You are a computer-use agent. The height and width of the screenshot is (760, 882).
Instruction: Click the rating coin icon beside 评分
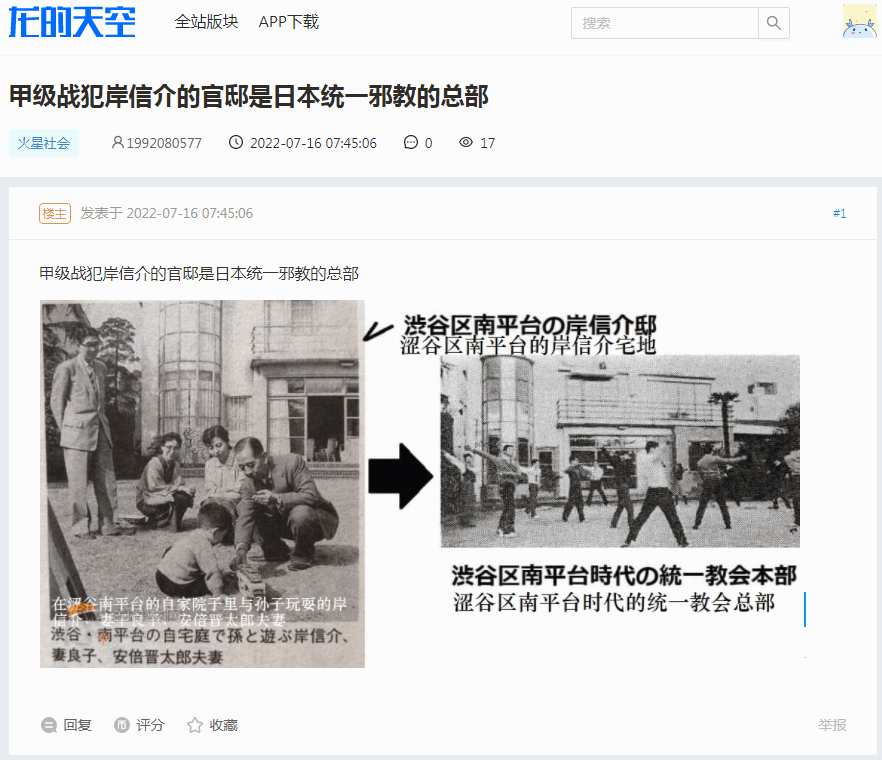coord(122,725)
